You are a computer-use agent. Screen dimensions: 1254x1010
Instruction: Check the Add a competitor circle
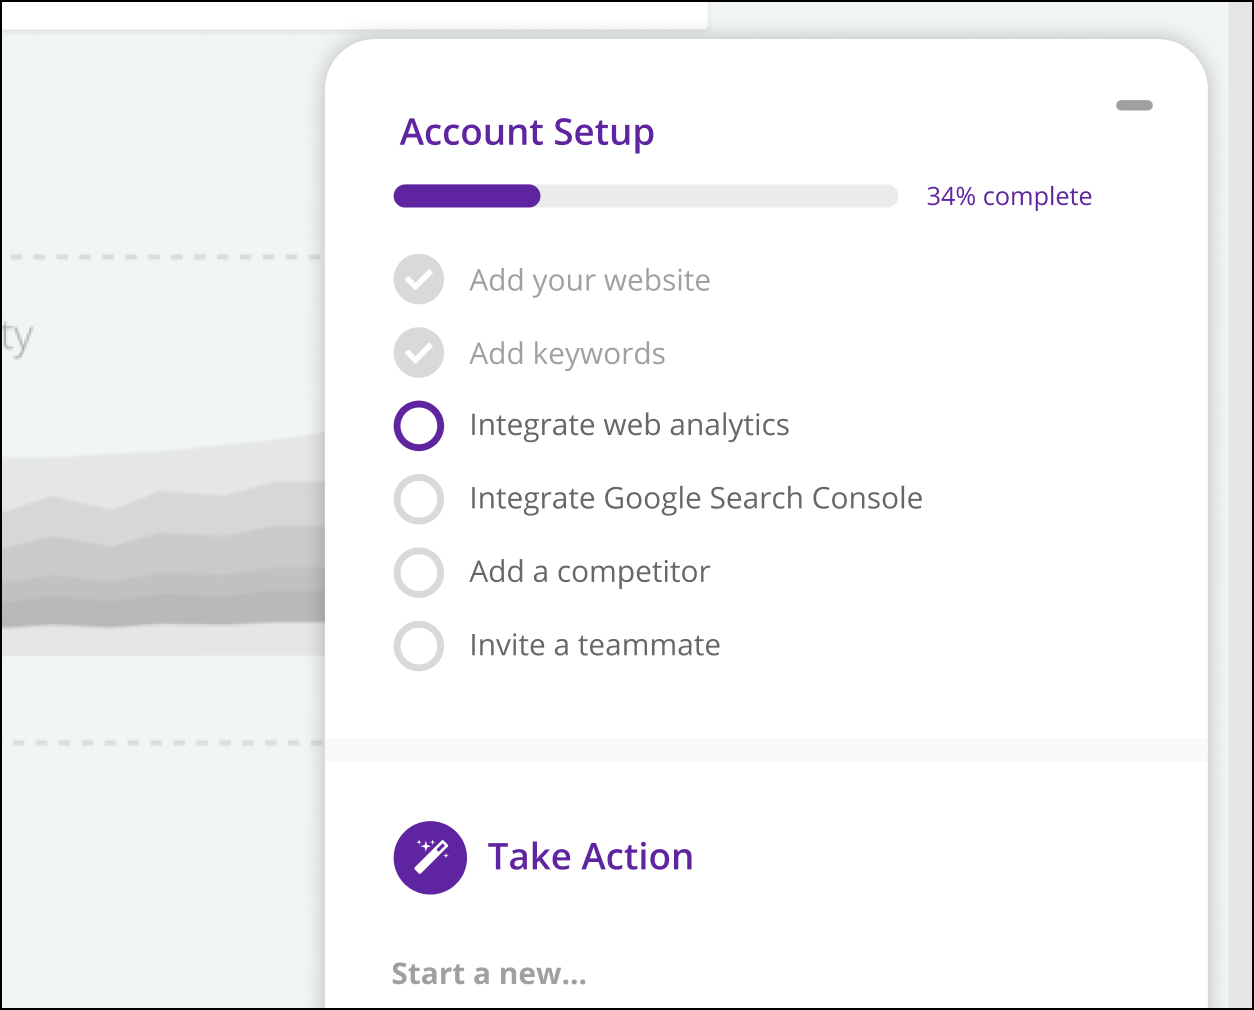click(419, 572)
